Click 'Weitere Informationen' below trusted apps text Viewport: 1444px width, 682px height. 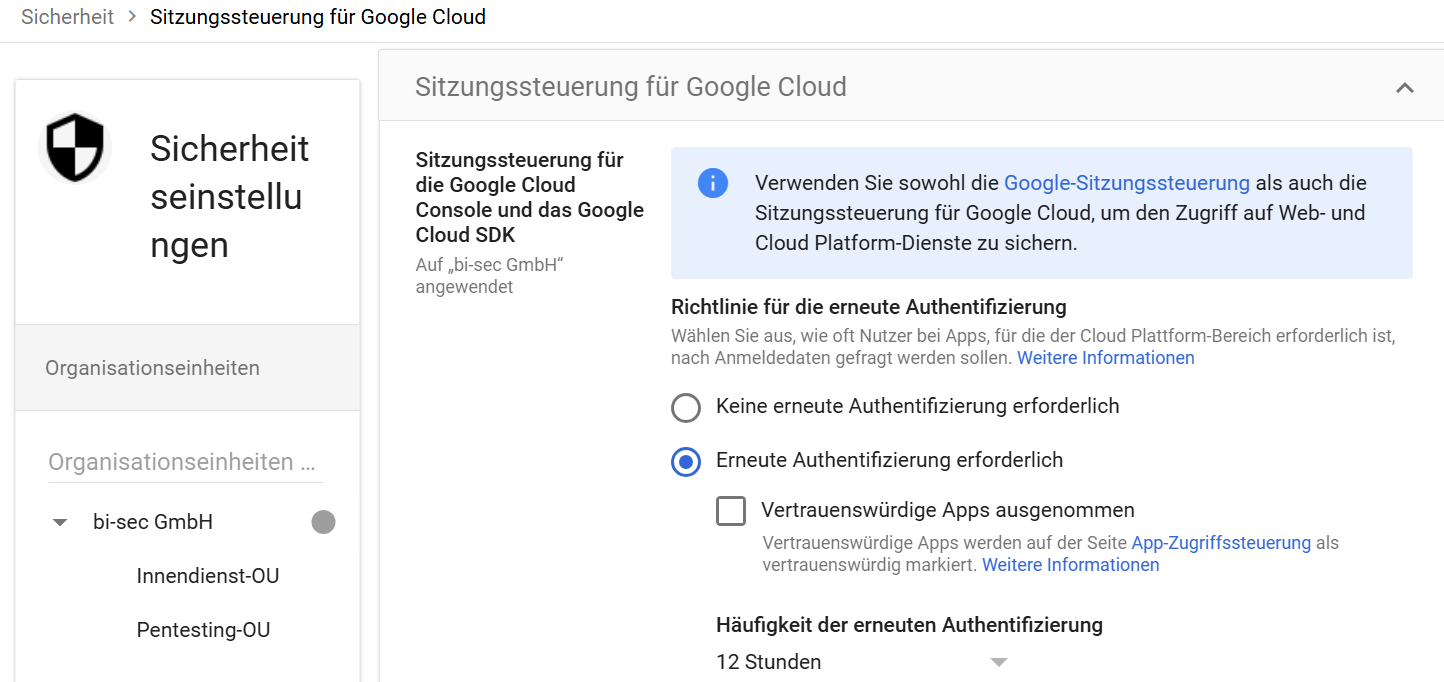click(x=1070, y=564)
